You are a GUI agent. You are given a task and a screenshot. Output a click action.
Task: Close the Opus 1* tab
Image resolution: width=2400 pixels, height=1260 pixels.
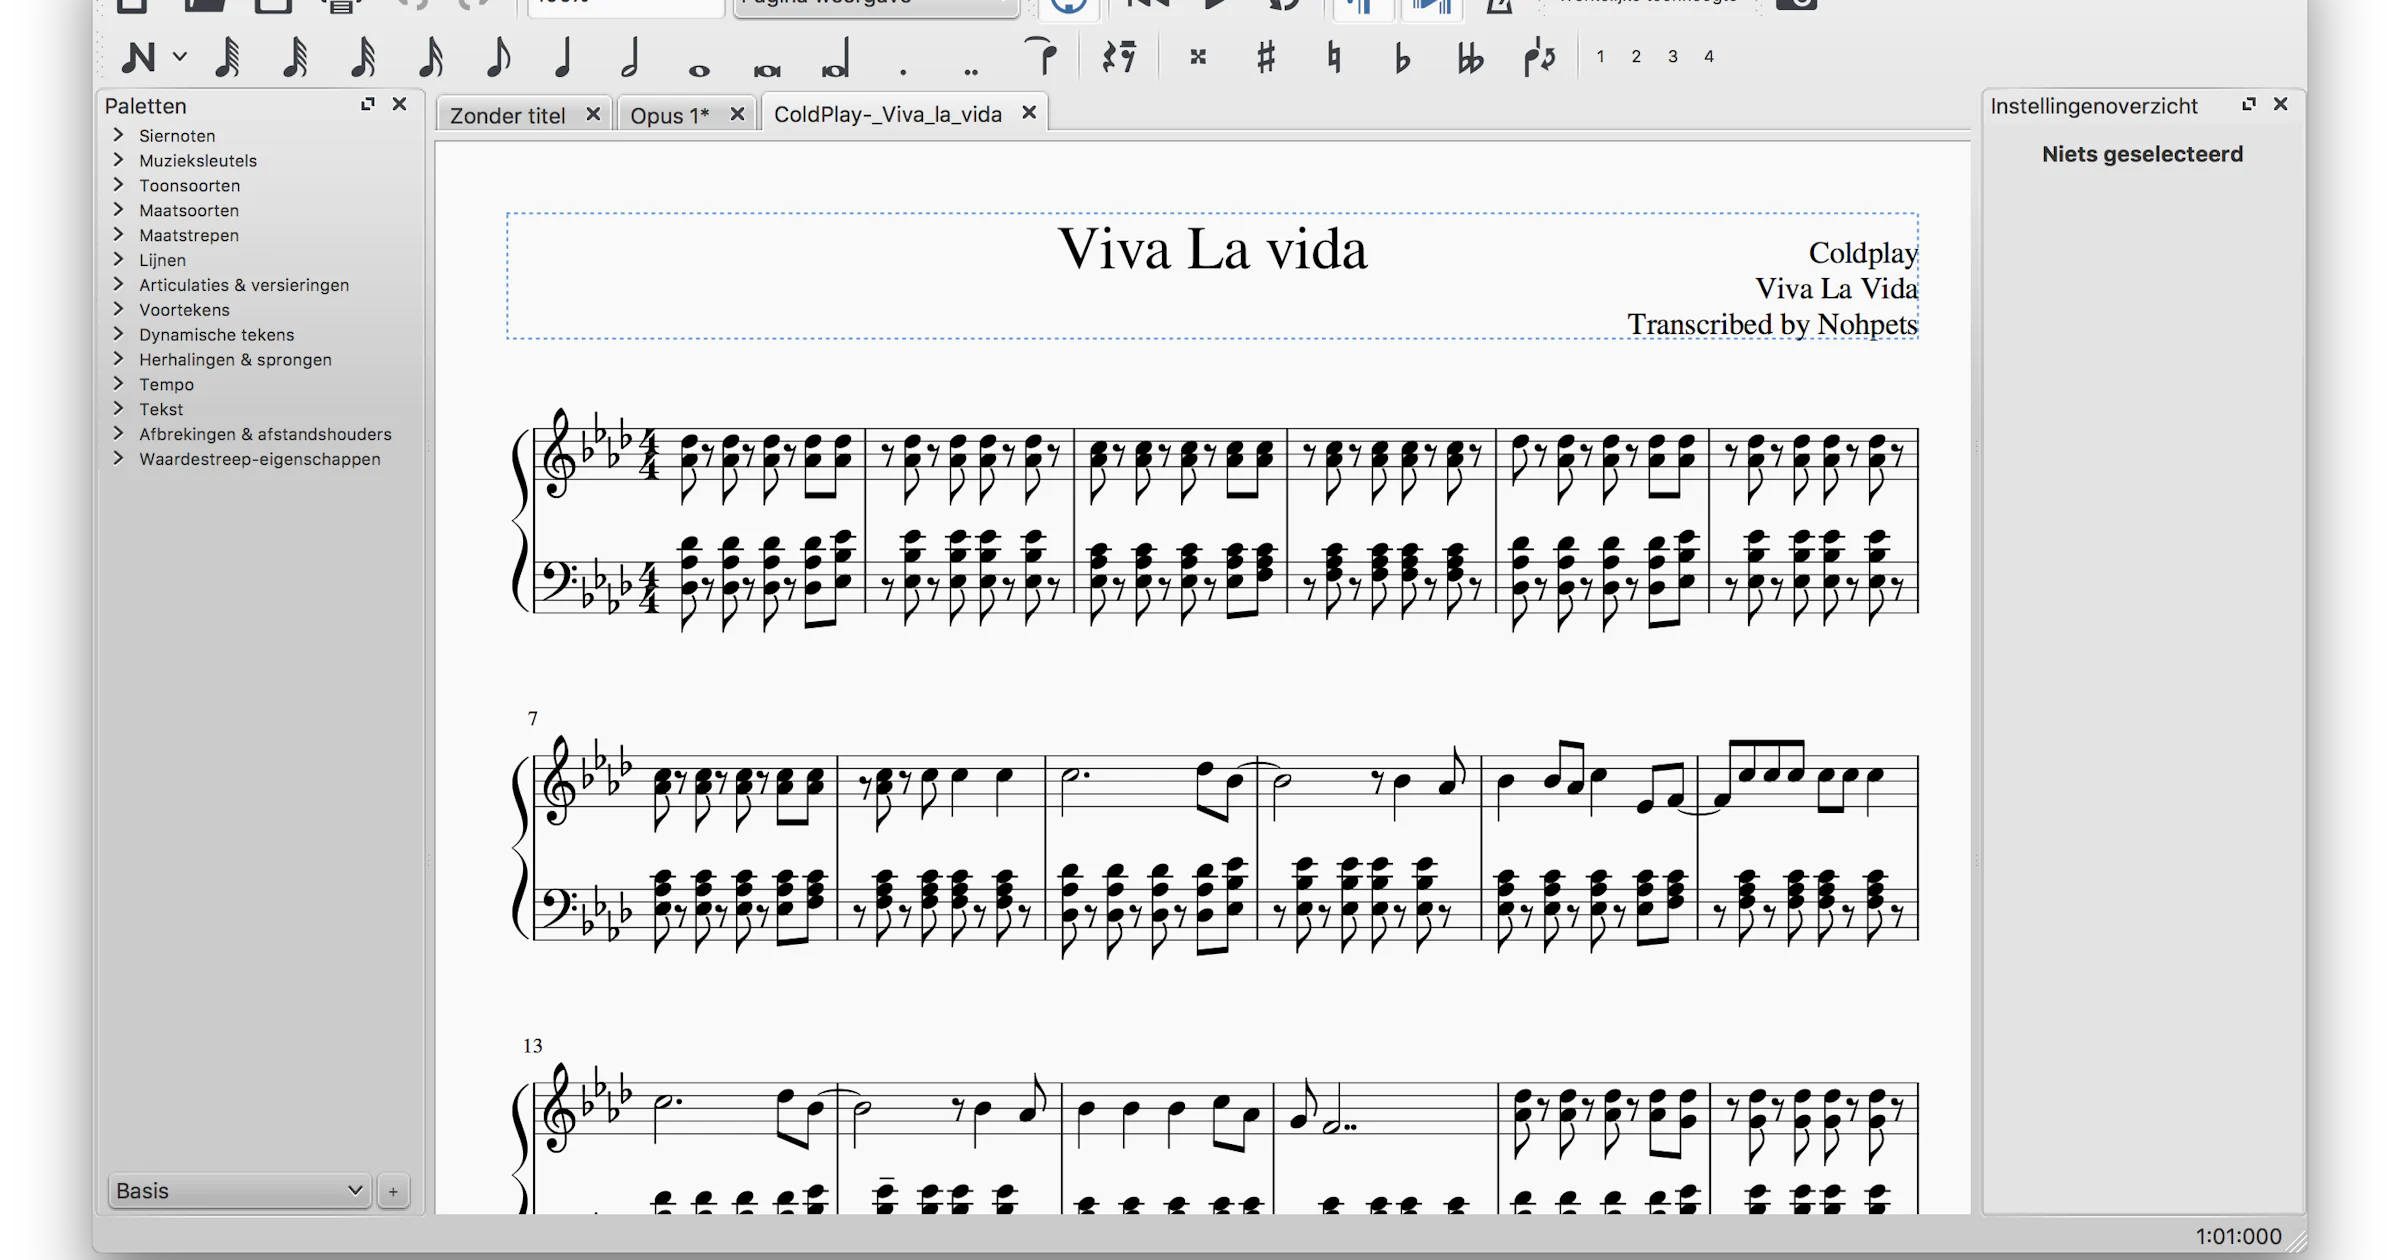[737, 114]
